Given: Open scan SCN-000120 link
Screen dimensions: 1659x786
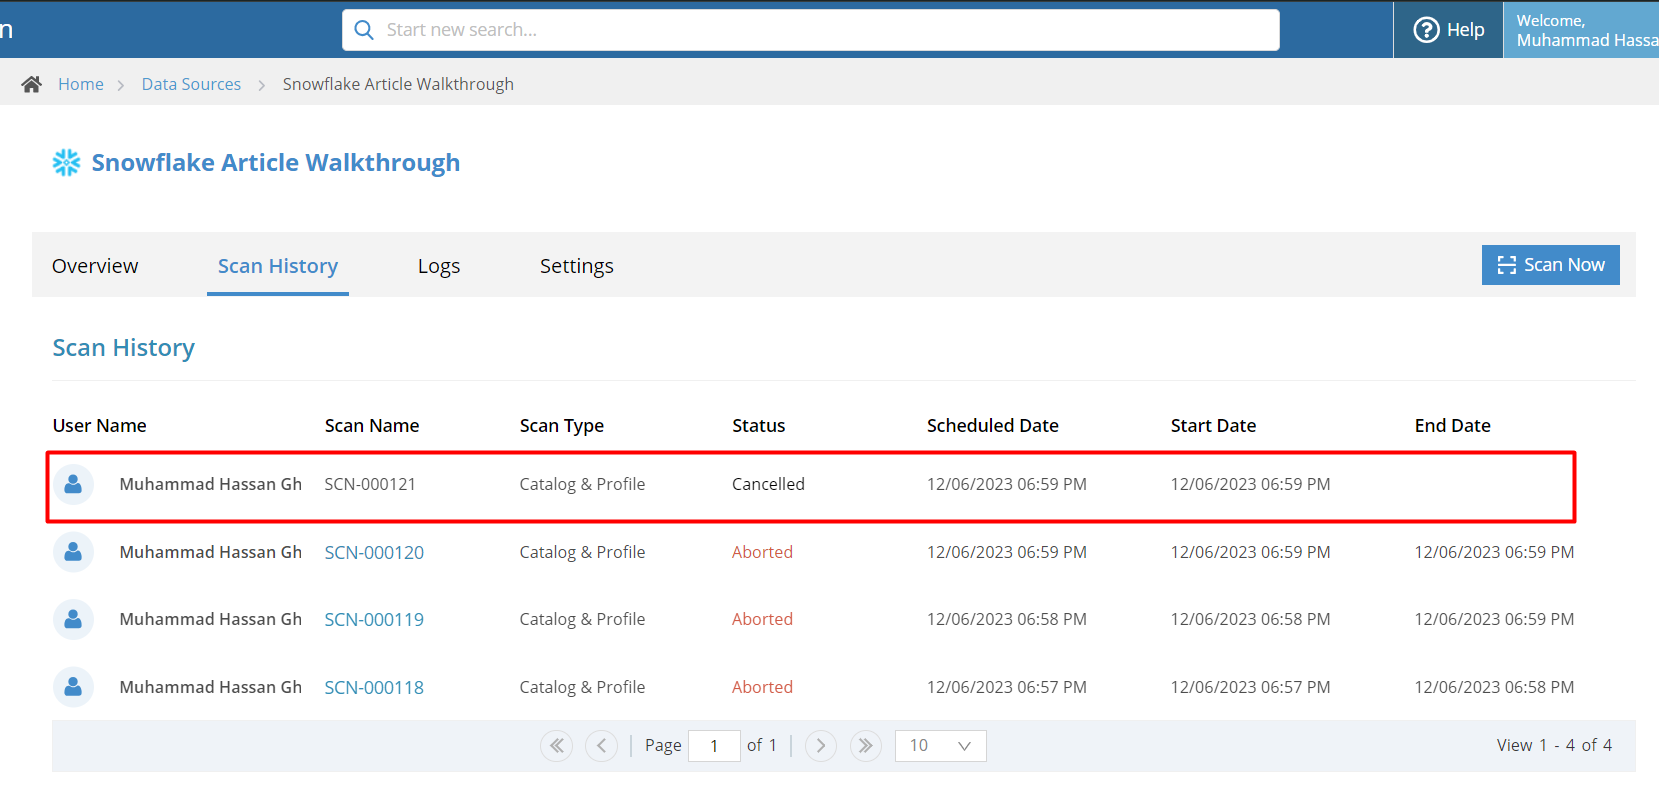Looking at the screenshot, I should click(x=374, y=552).
